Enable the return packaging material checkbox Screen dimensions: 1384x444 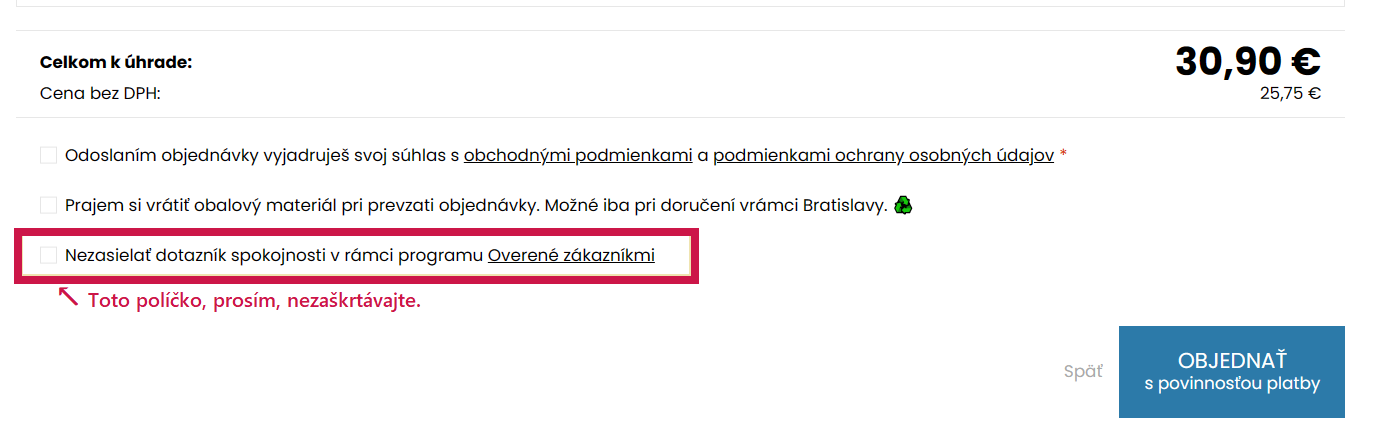pos(48,205)
